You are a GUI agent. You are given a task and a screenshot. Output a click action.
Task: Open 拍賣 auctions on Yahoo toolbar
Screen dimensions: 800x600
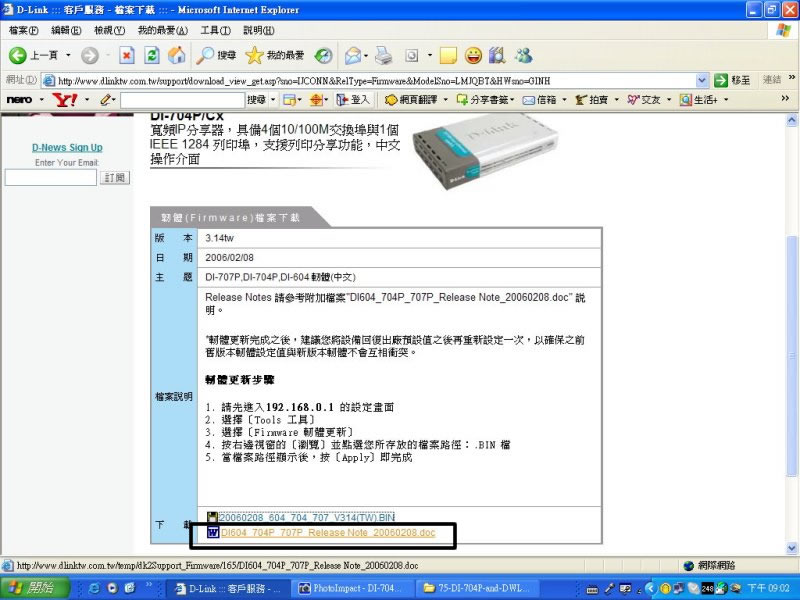point(591,99)
